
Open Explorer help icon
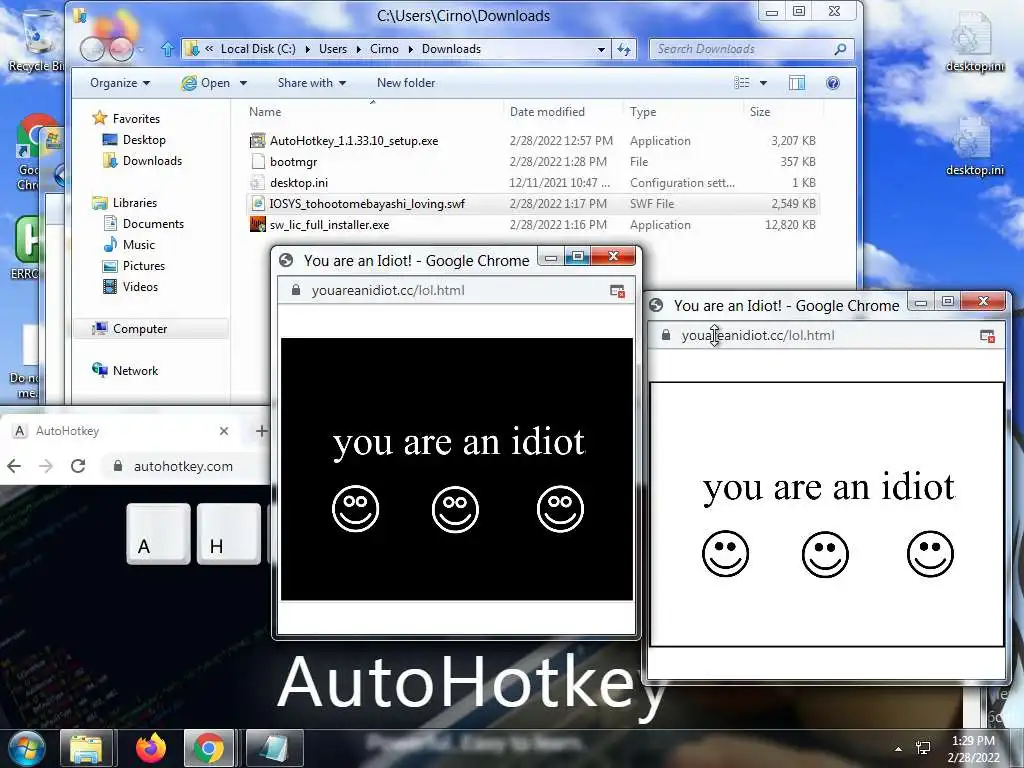tap(833, 83)
